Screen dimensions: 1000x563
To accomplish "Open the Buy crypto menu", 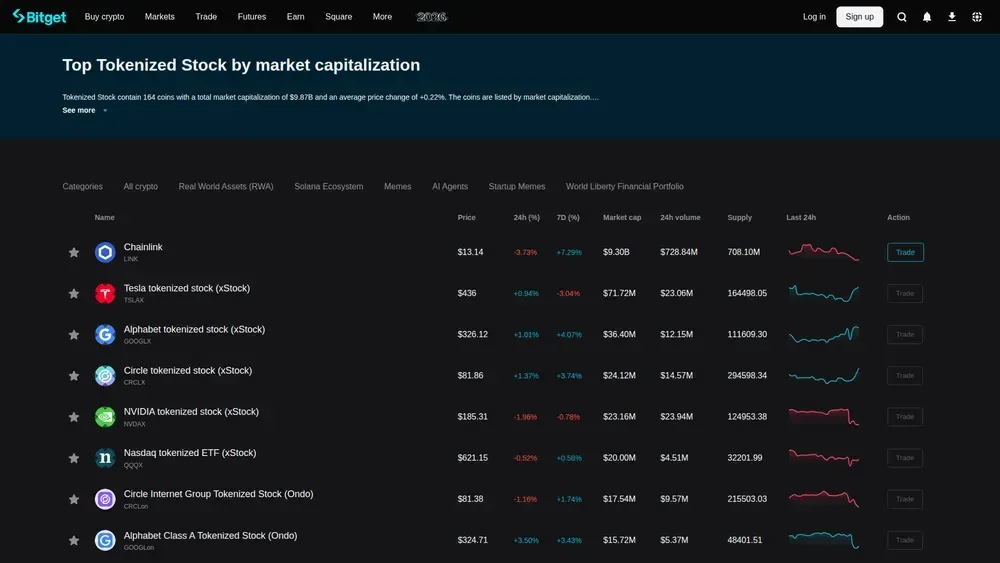I will tap(105, 17).
